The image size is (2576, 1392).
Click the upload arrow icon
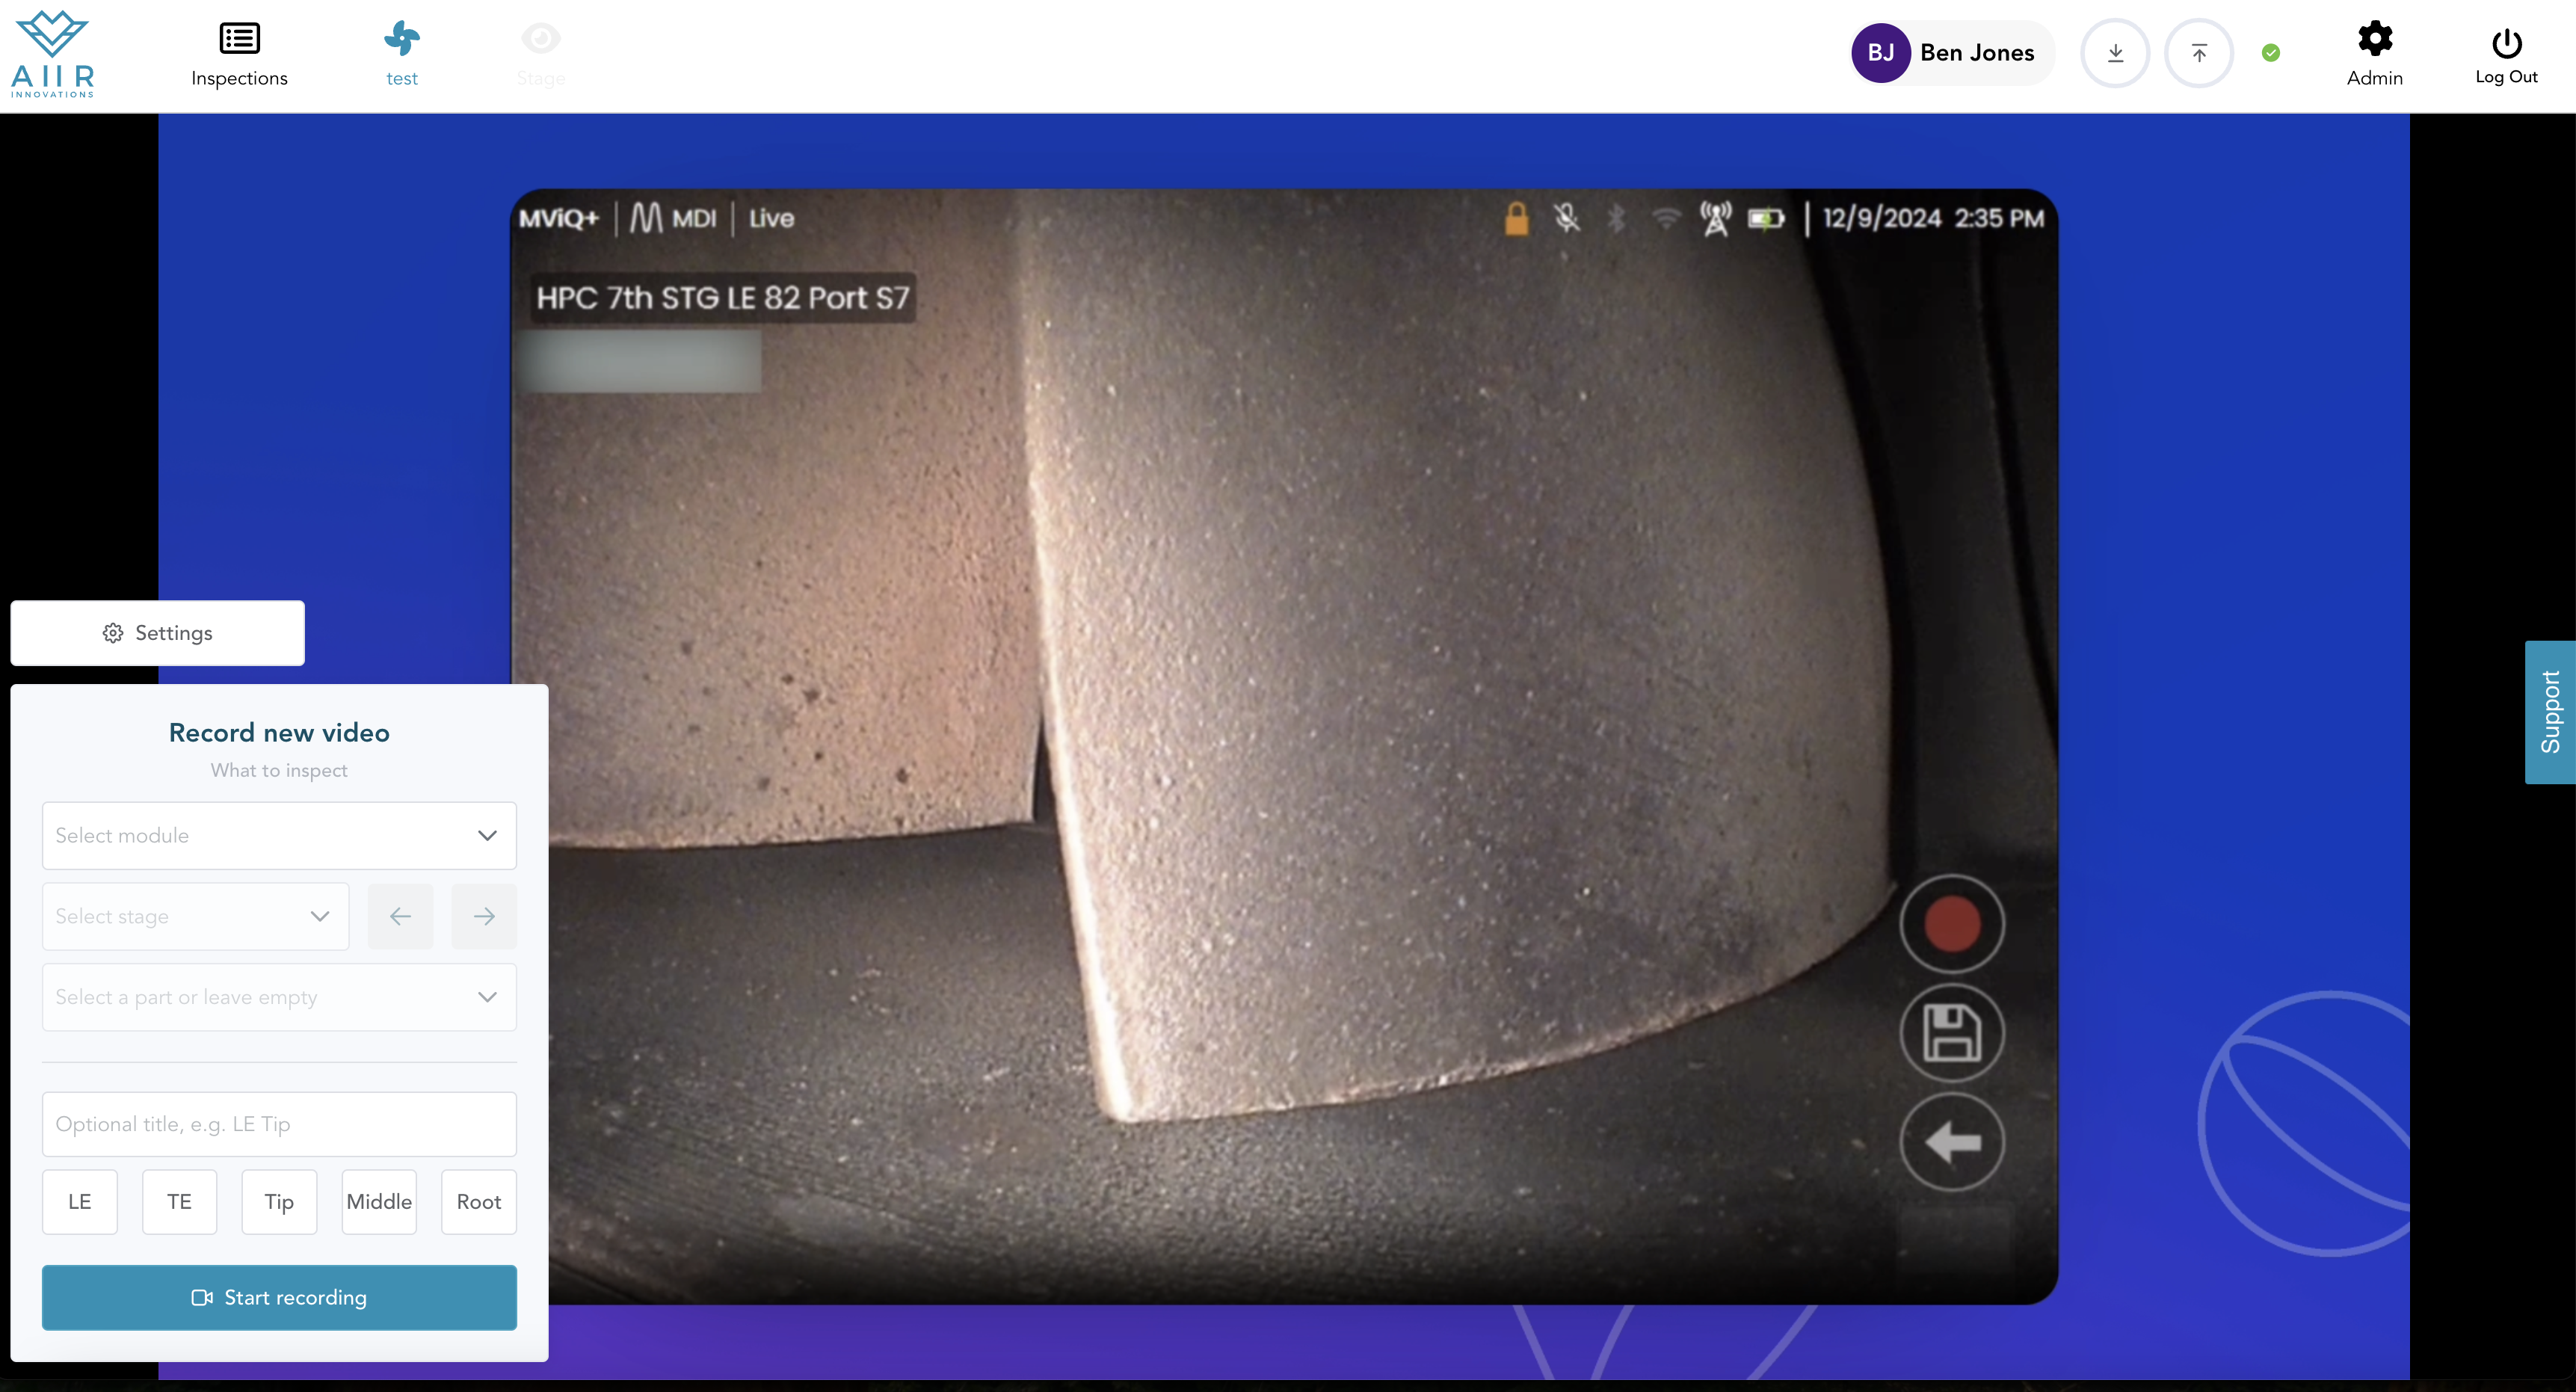coord(2198,53)
